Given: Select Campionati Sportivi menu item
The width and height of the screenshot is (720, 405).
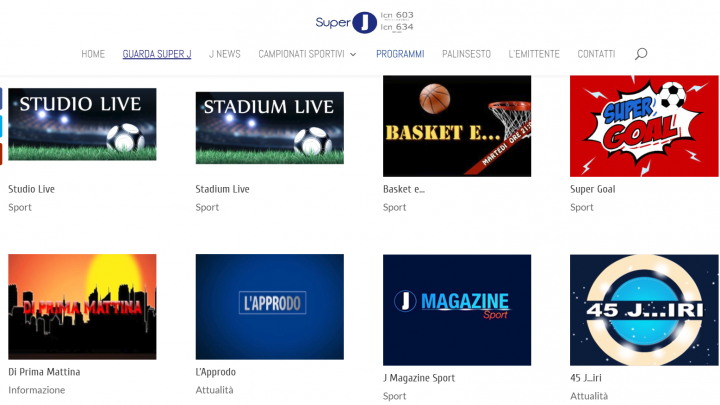Looking at the screenshot, I should pos(301,54).
